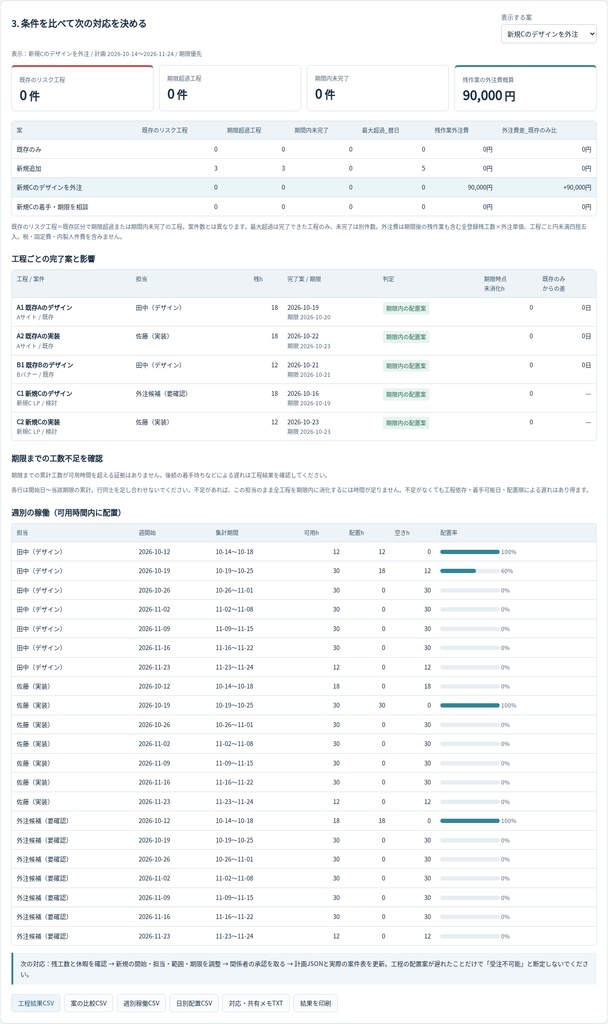Select the 新規追加 comparison row
Viewport: 608px width, 1024px height.
(304, 168)
